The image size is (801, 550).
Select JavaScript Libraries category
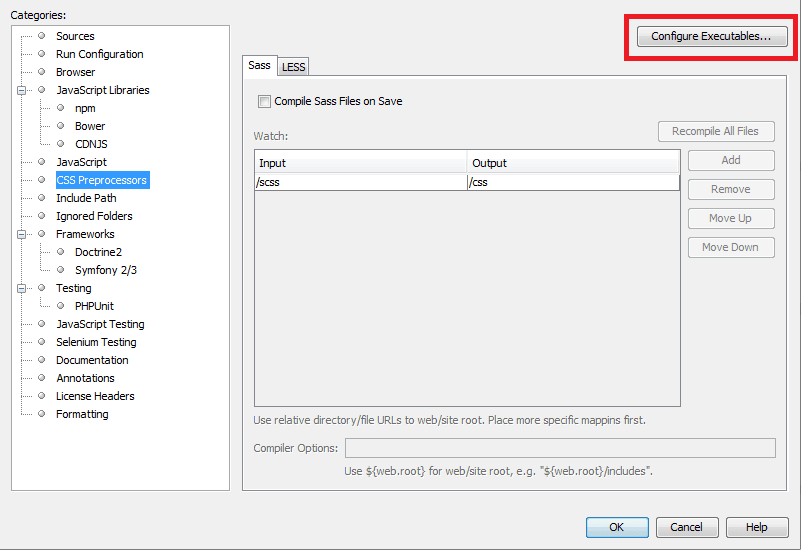(x=103, y=90)
